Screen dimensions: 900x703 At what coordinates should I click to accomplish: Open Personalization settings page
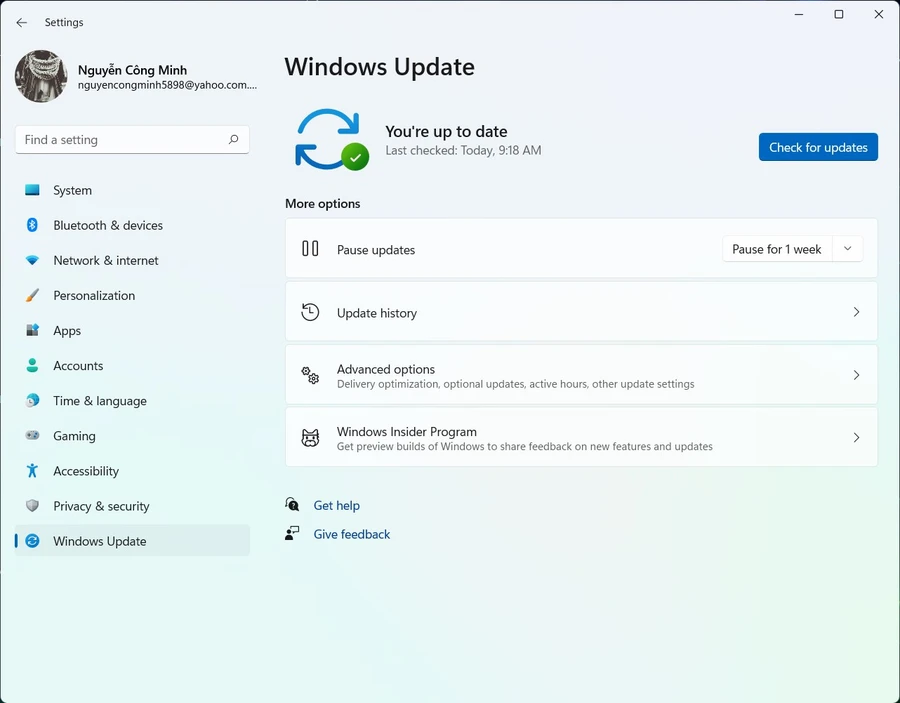coord(133,296)
